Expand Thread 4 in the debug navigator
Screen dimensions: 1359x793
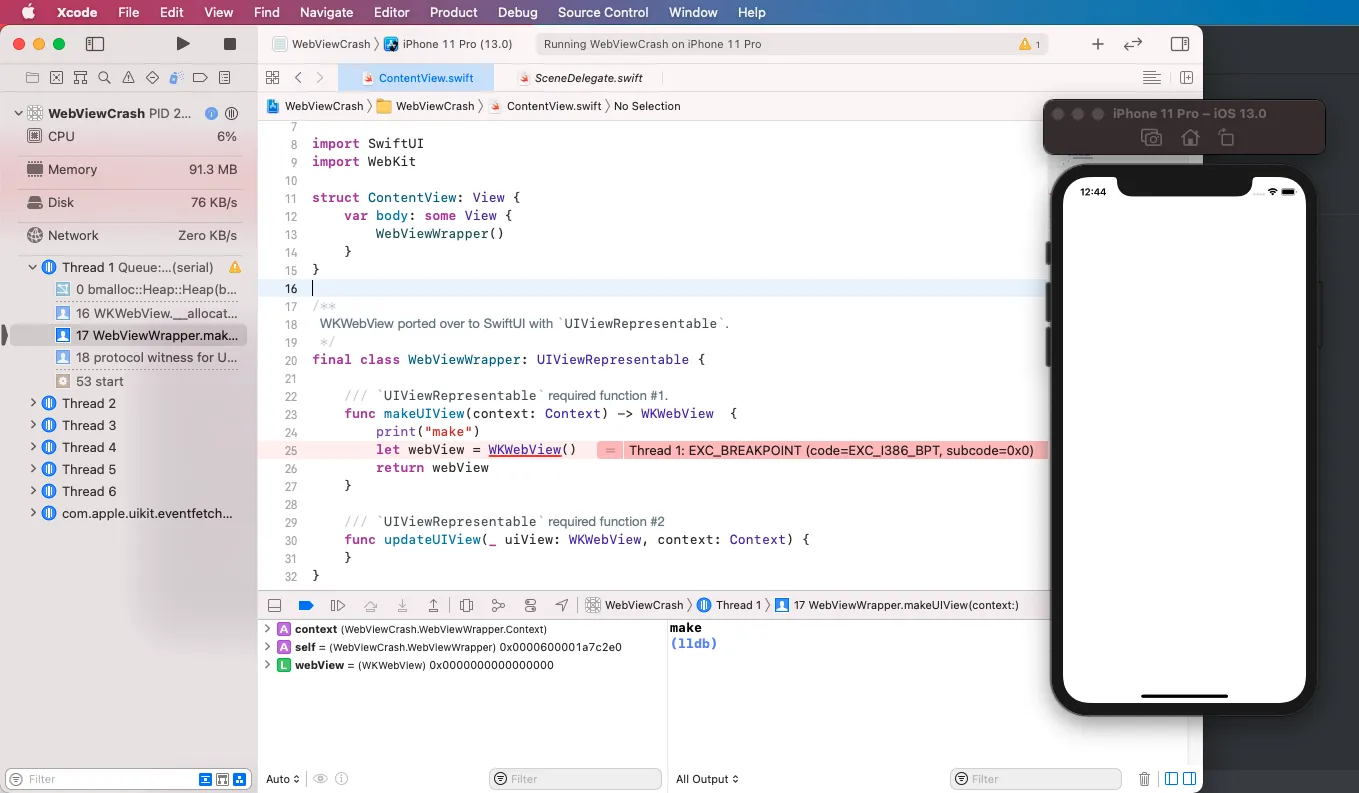pyautogui.click(x=33, y=447)
